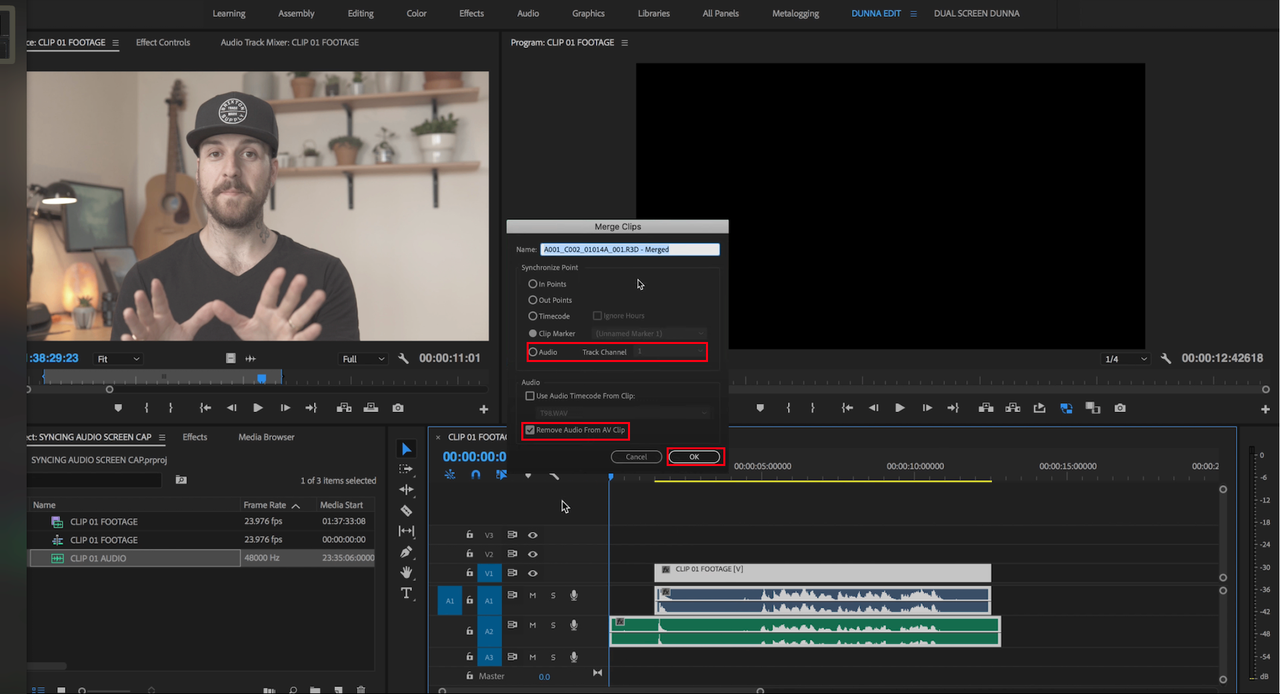
Task: Click the Export Frame camera icon in Source monitor
Action: click(x=398, y=408)
